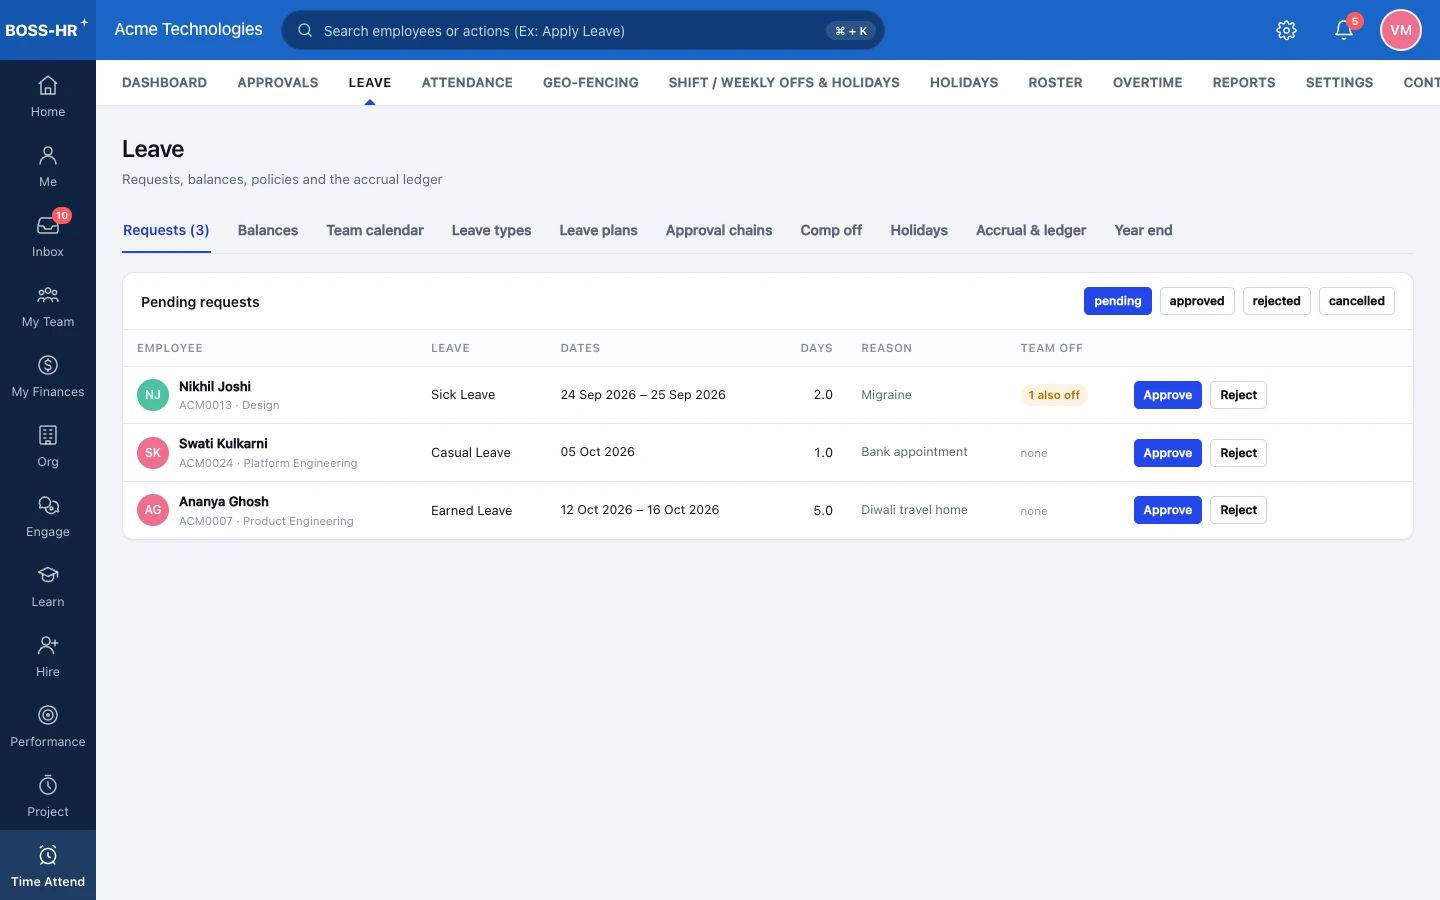
Task: Click Swati Kulkarni's name
Action: tap(223, 443)
